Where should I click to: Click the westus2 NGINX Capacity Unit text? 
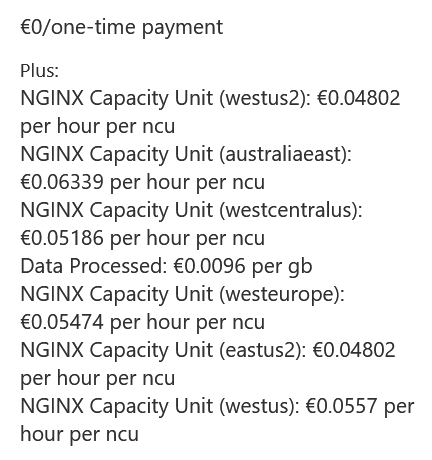[165, 99]
